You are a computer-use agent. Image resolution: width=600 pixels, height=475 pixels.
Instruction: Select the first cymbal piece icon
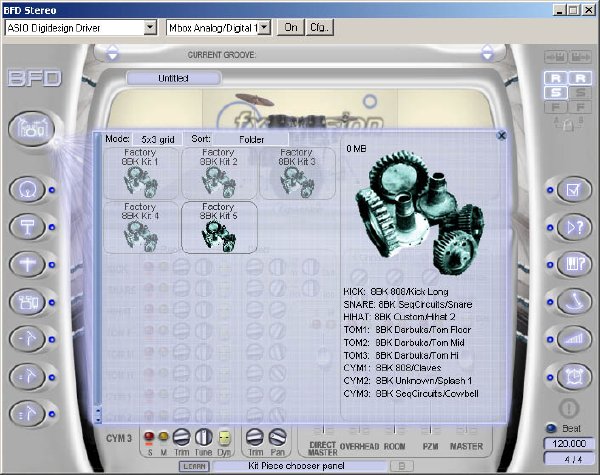click(x=28, y=340)
